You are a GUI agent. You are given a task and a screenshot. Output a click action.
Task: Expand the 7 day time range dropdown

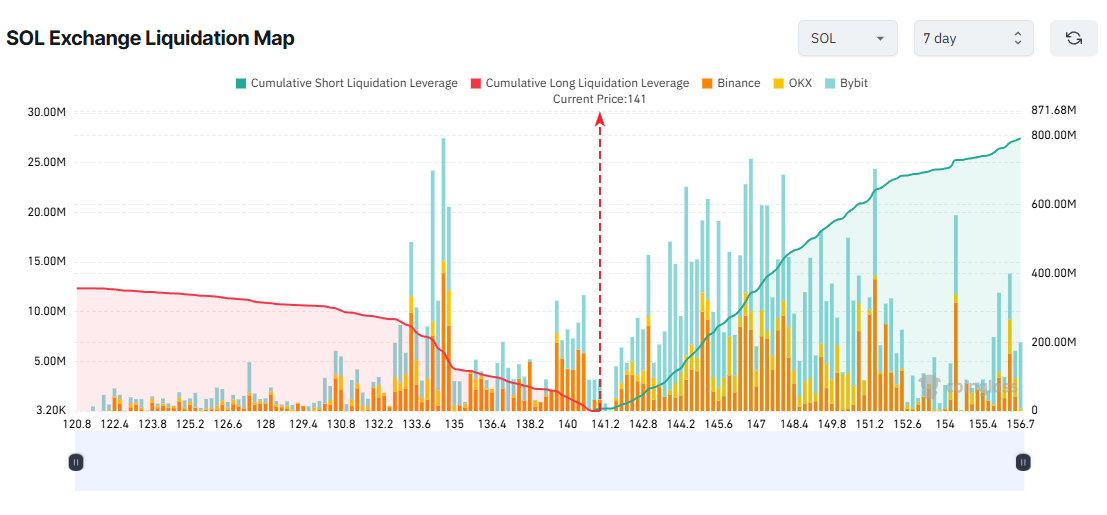tap(973, 38)
